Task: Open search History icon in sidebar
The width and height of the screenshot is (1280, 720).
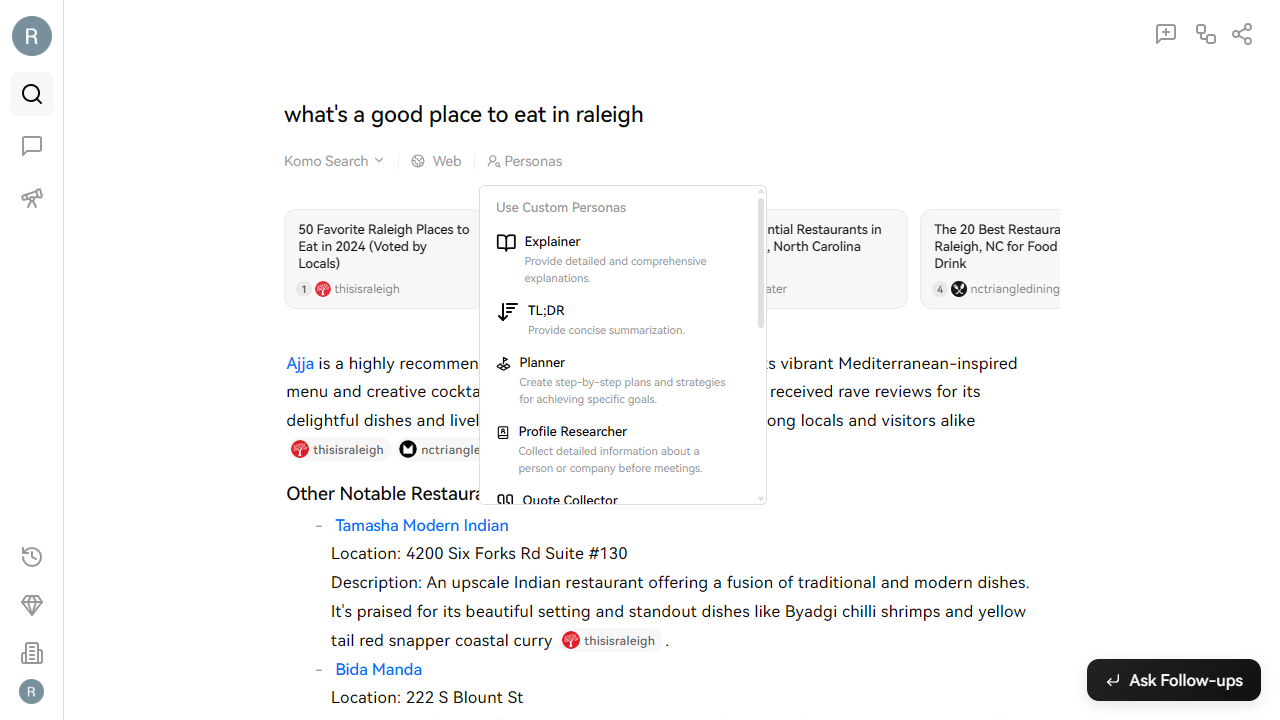Action: [x=32, y=557]
